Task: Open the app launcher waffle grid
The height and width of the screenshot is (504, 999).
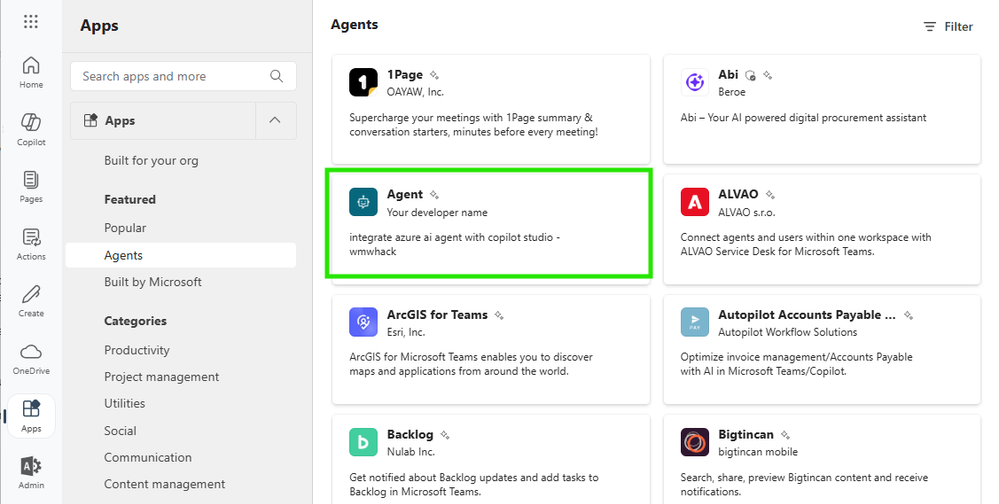Action: tap(31, 22)
